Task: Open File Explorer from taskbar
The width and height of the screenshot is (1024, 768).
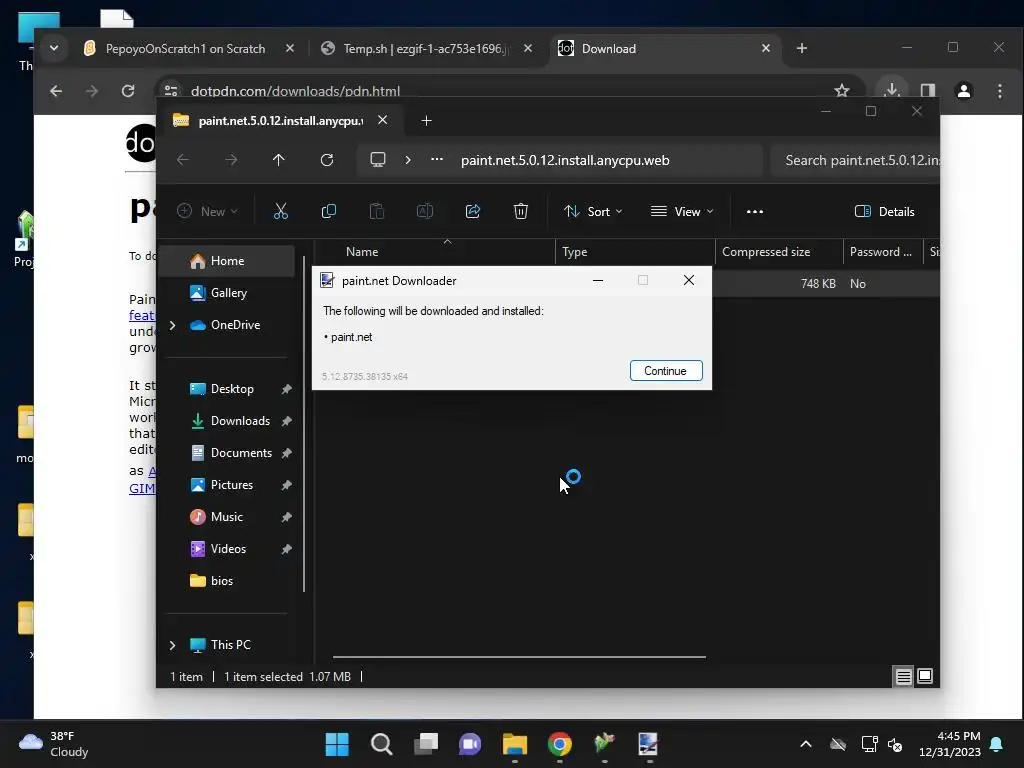Action: [x=515, y=744]
